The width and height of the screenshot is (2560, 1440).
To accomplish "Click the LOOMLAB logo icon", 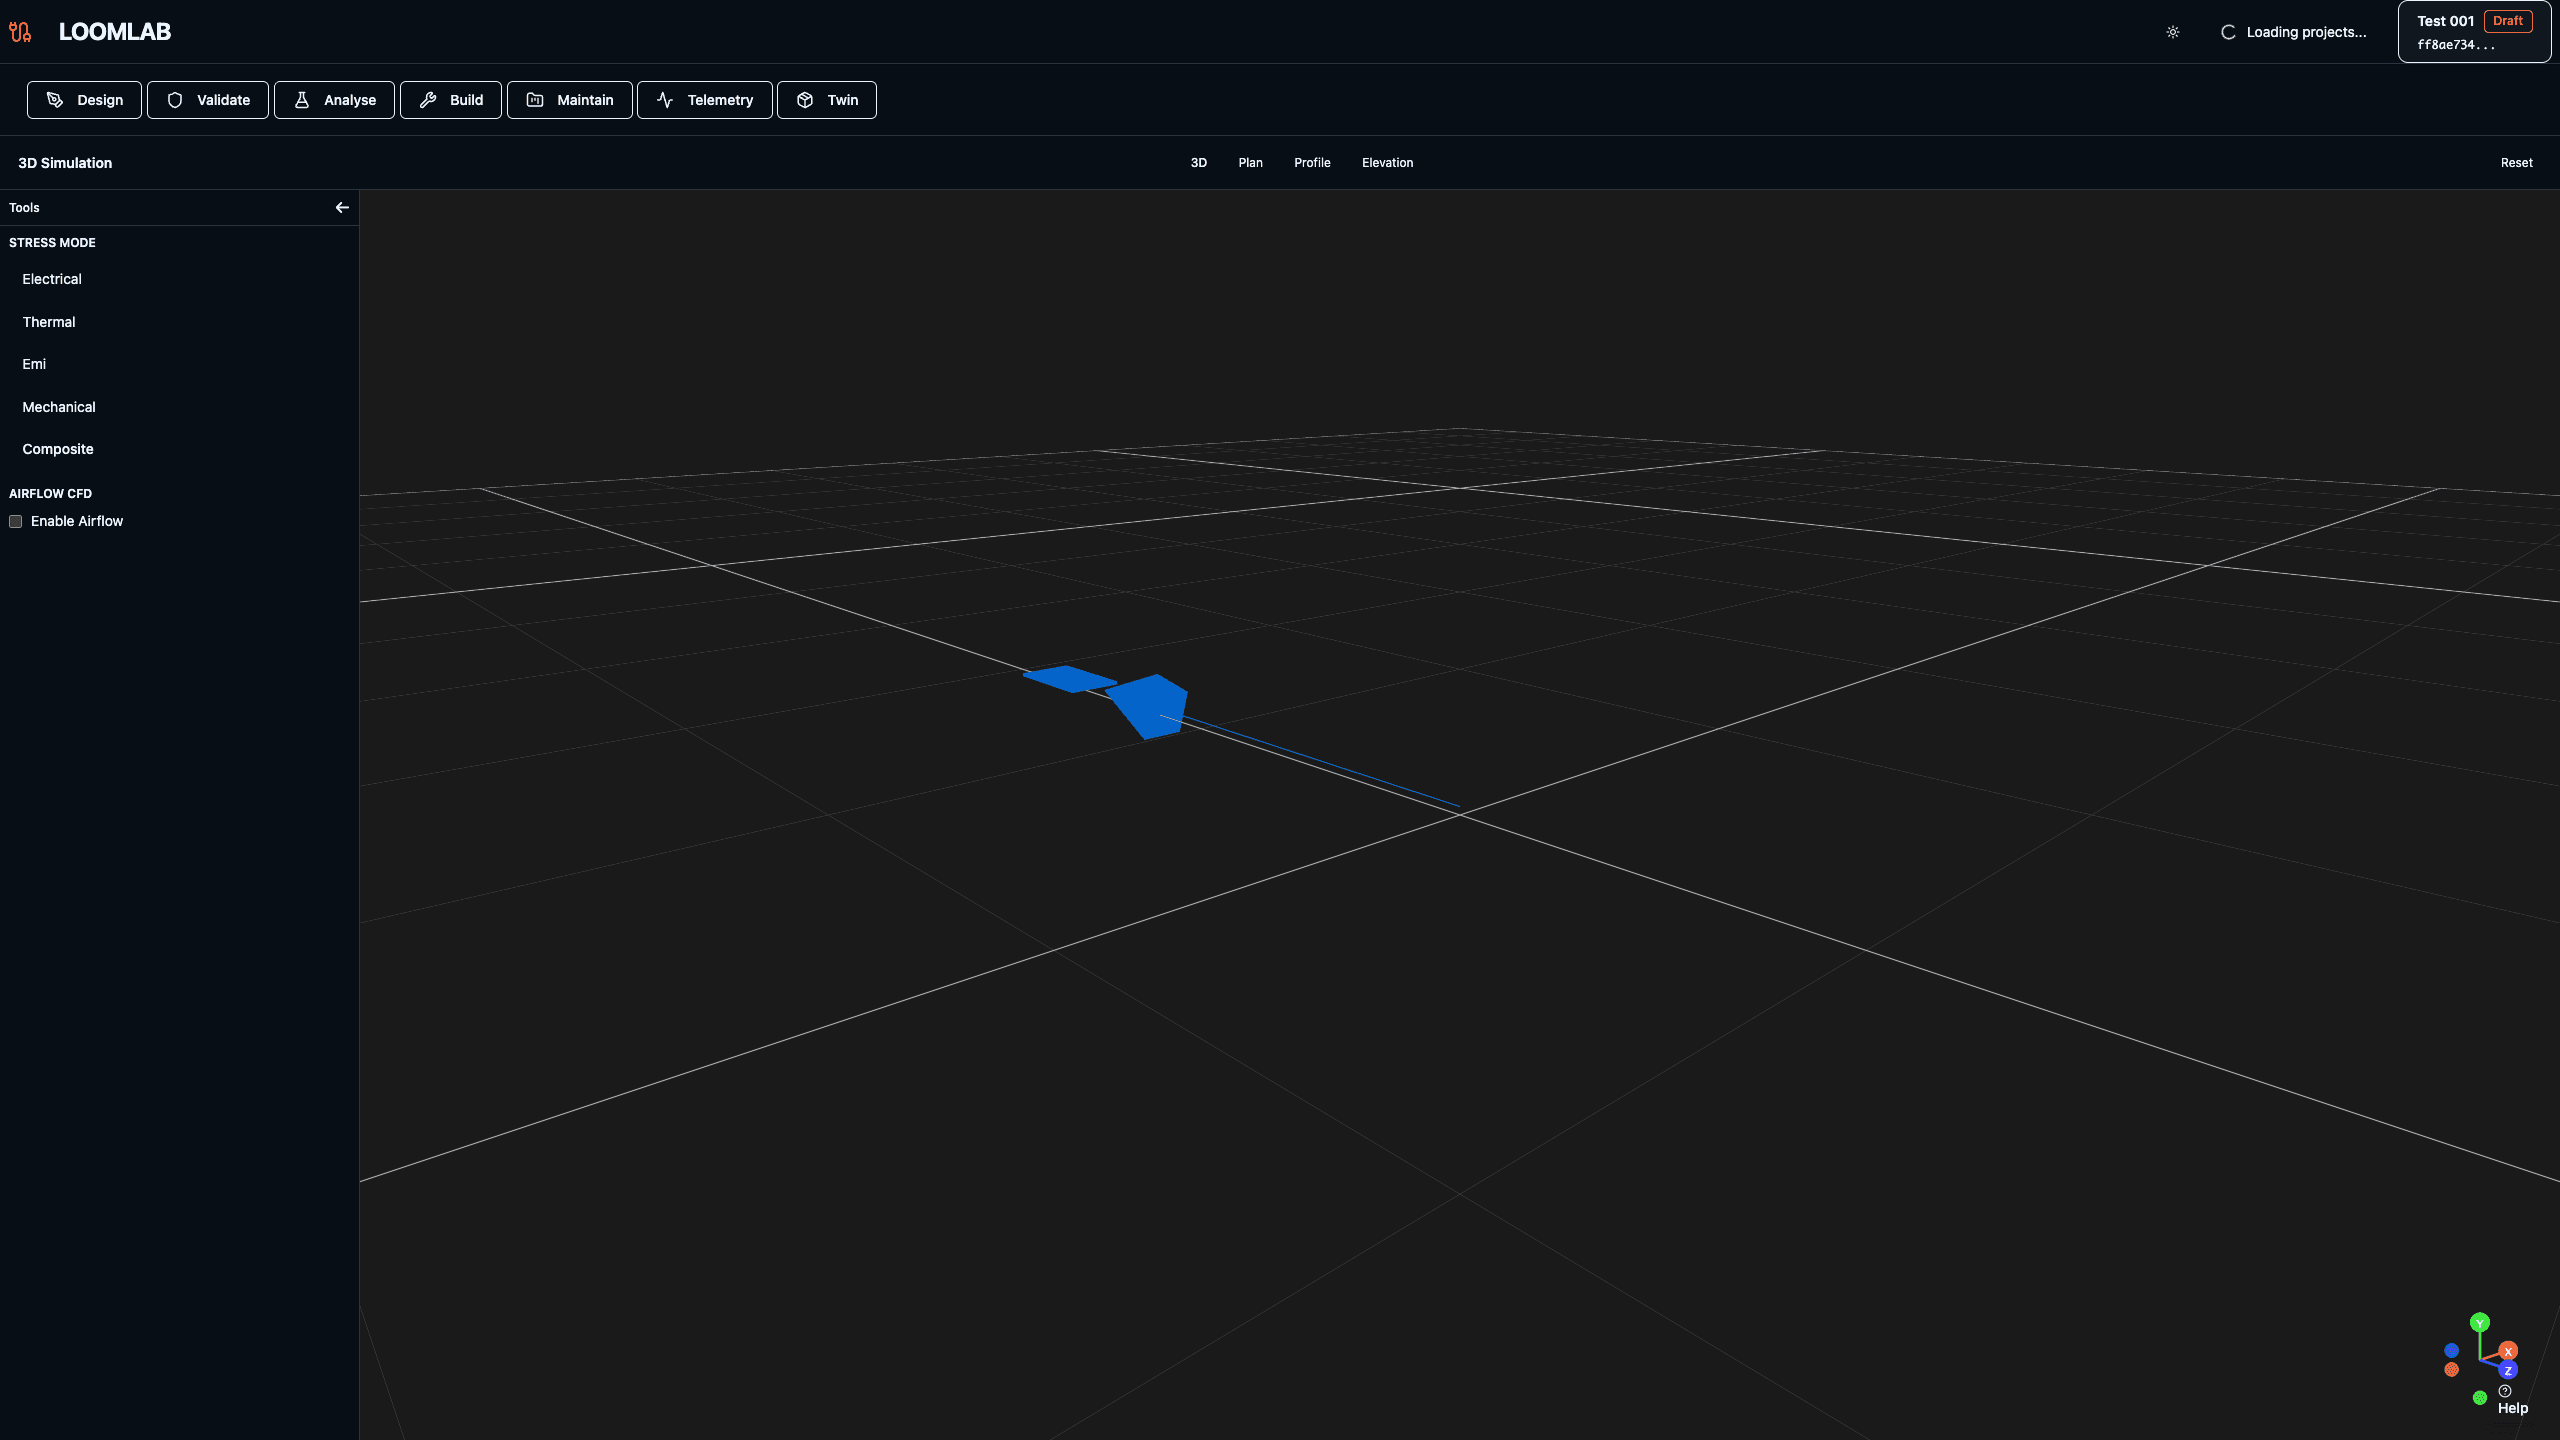I will pyautogui.click(x=20, y=31).
